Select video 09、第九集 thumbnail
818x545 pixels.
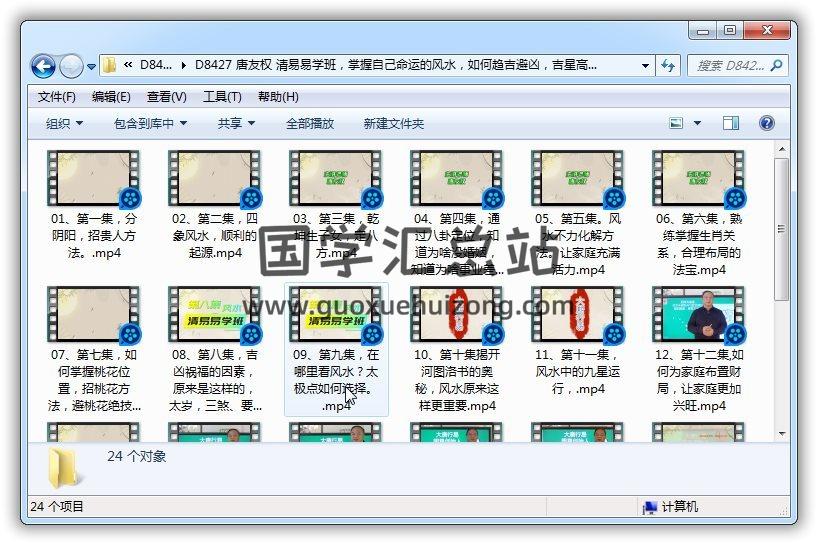point(335,314)
